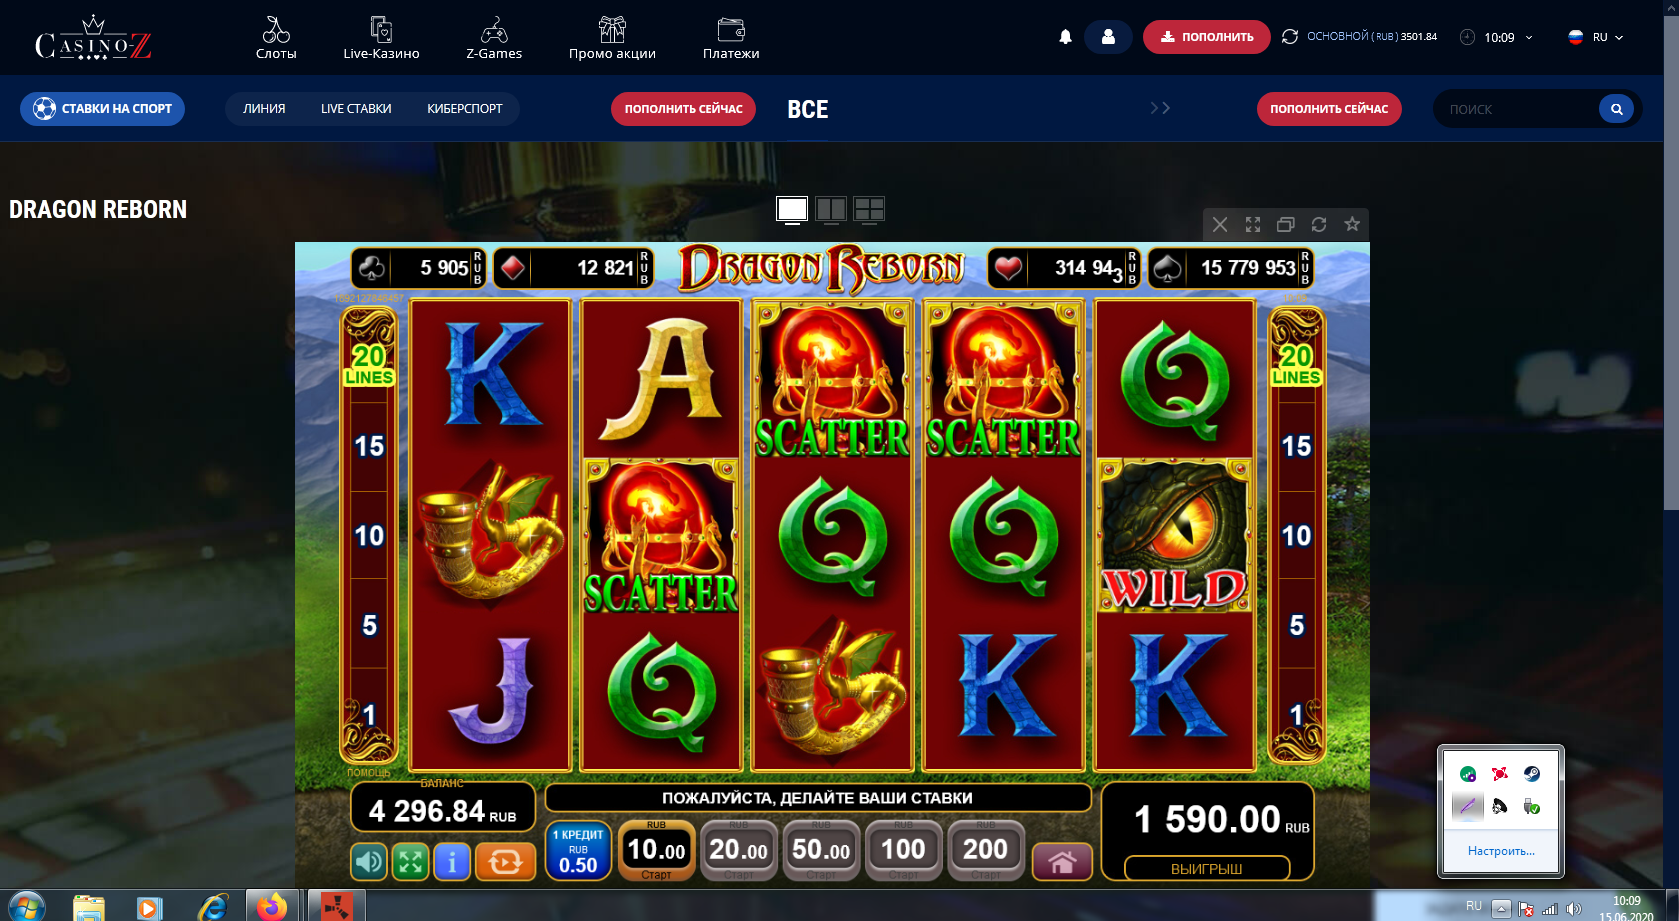Place 20.00 bet to start spin

[x=739, y=851]
